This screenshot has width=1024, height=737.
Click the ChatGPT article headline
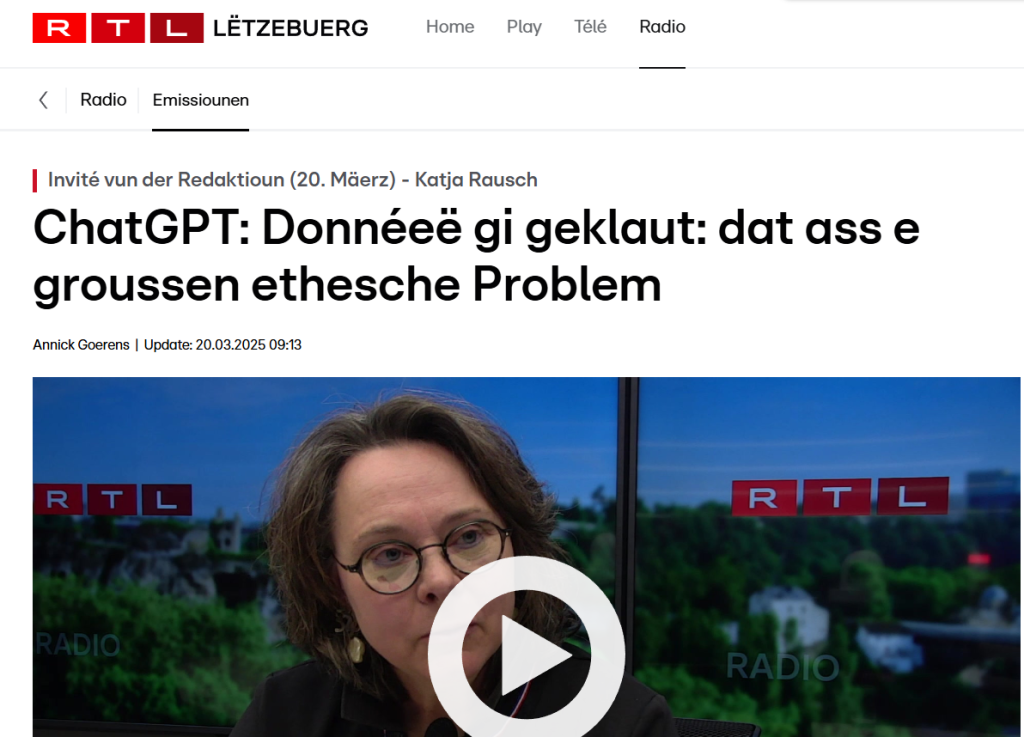tap(476, 256)
